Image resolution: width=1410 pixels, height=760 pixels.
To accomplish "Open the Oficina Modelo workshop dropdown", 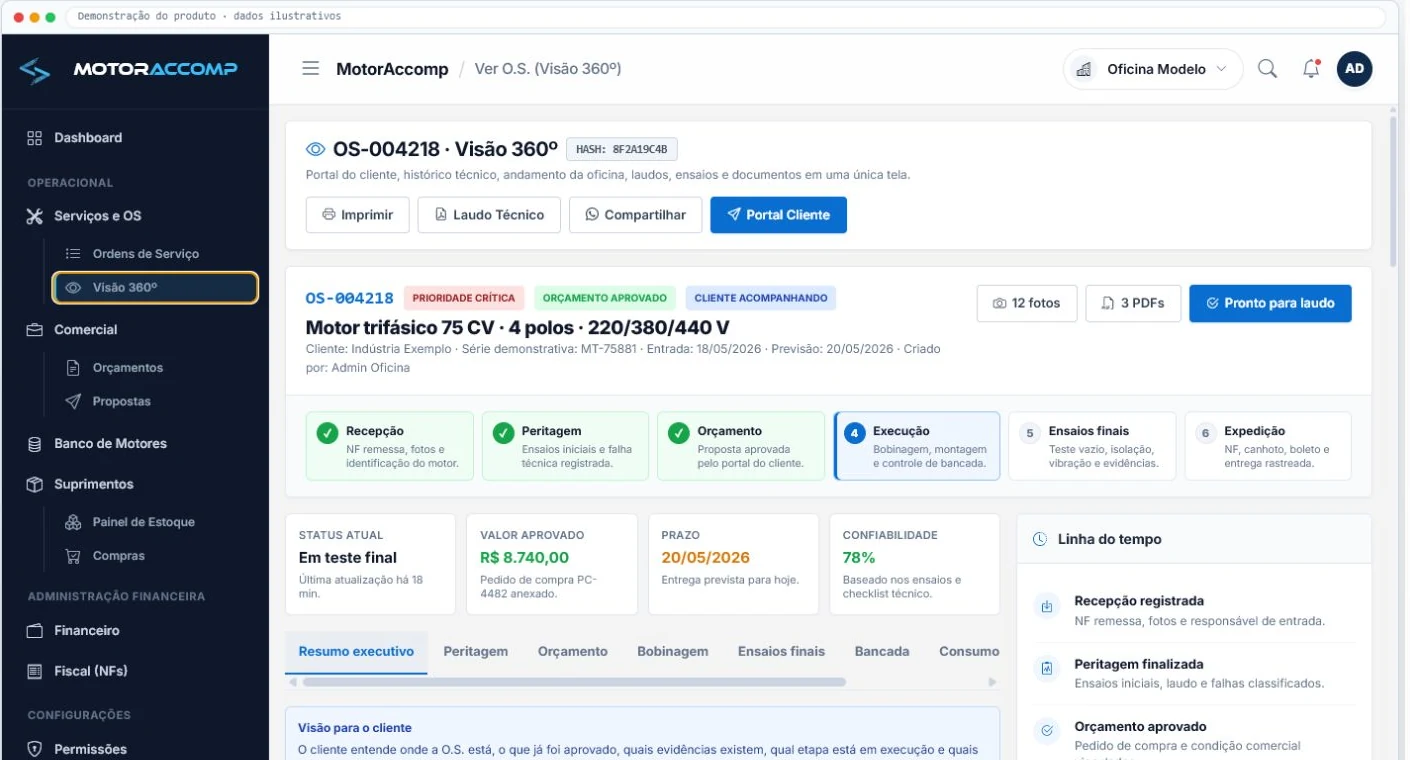I will 1153,70.
